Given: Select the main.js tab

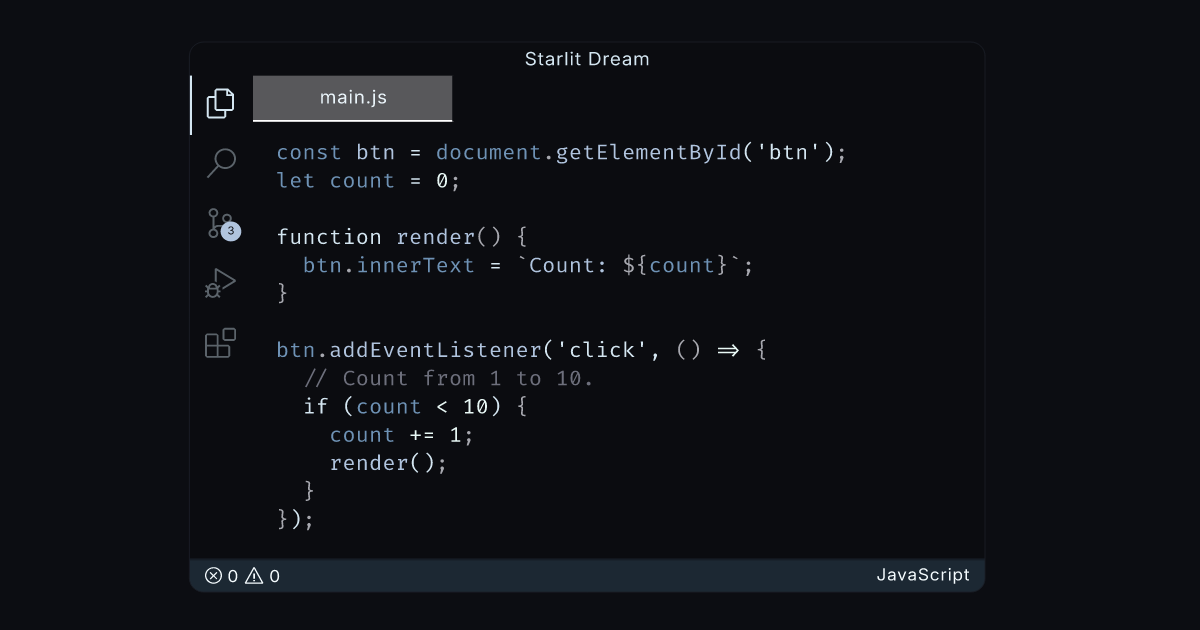Looking at the screenshot, I should 352,98.
